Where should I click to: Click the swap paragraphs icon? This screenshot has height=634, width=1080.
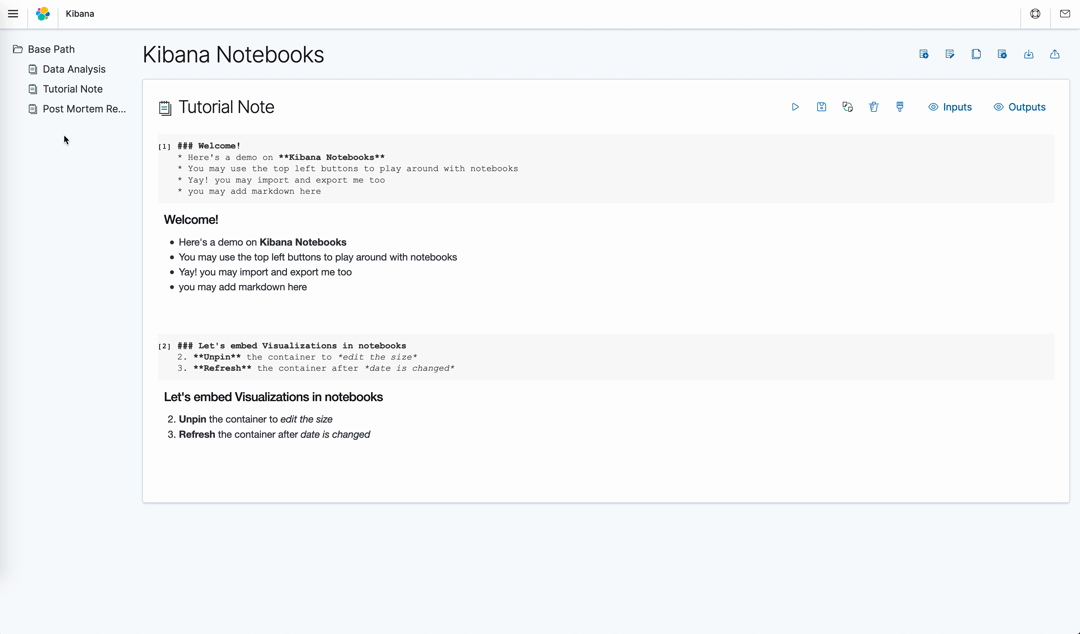tap(847, 107)
